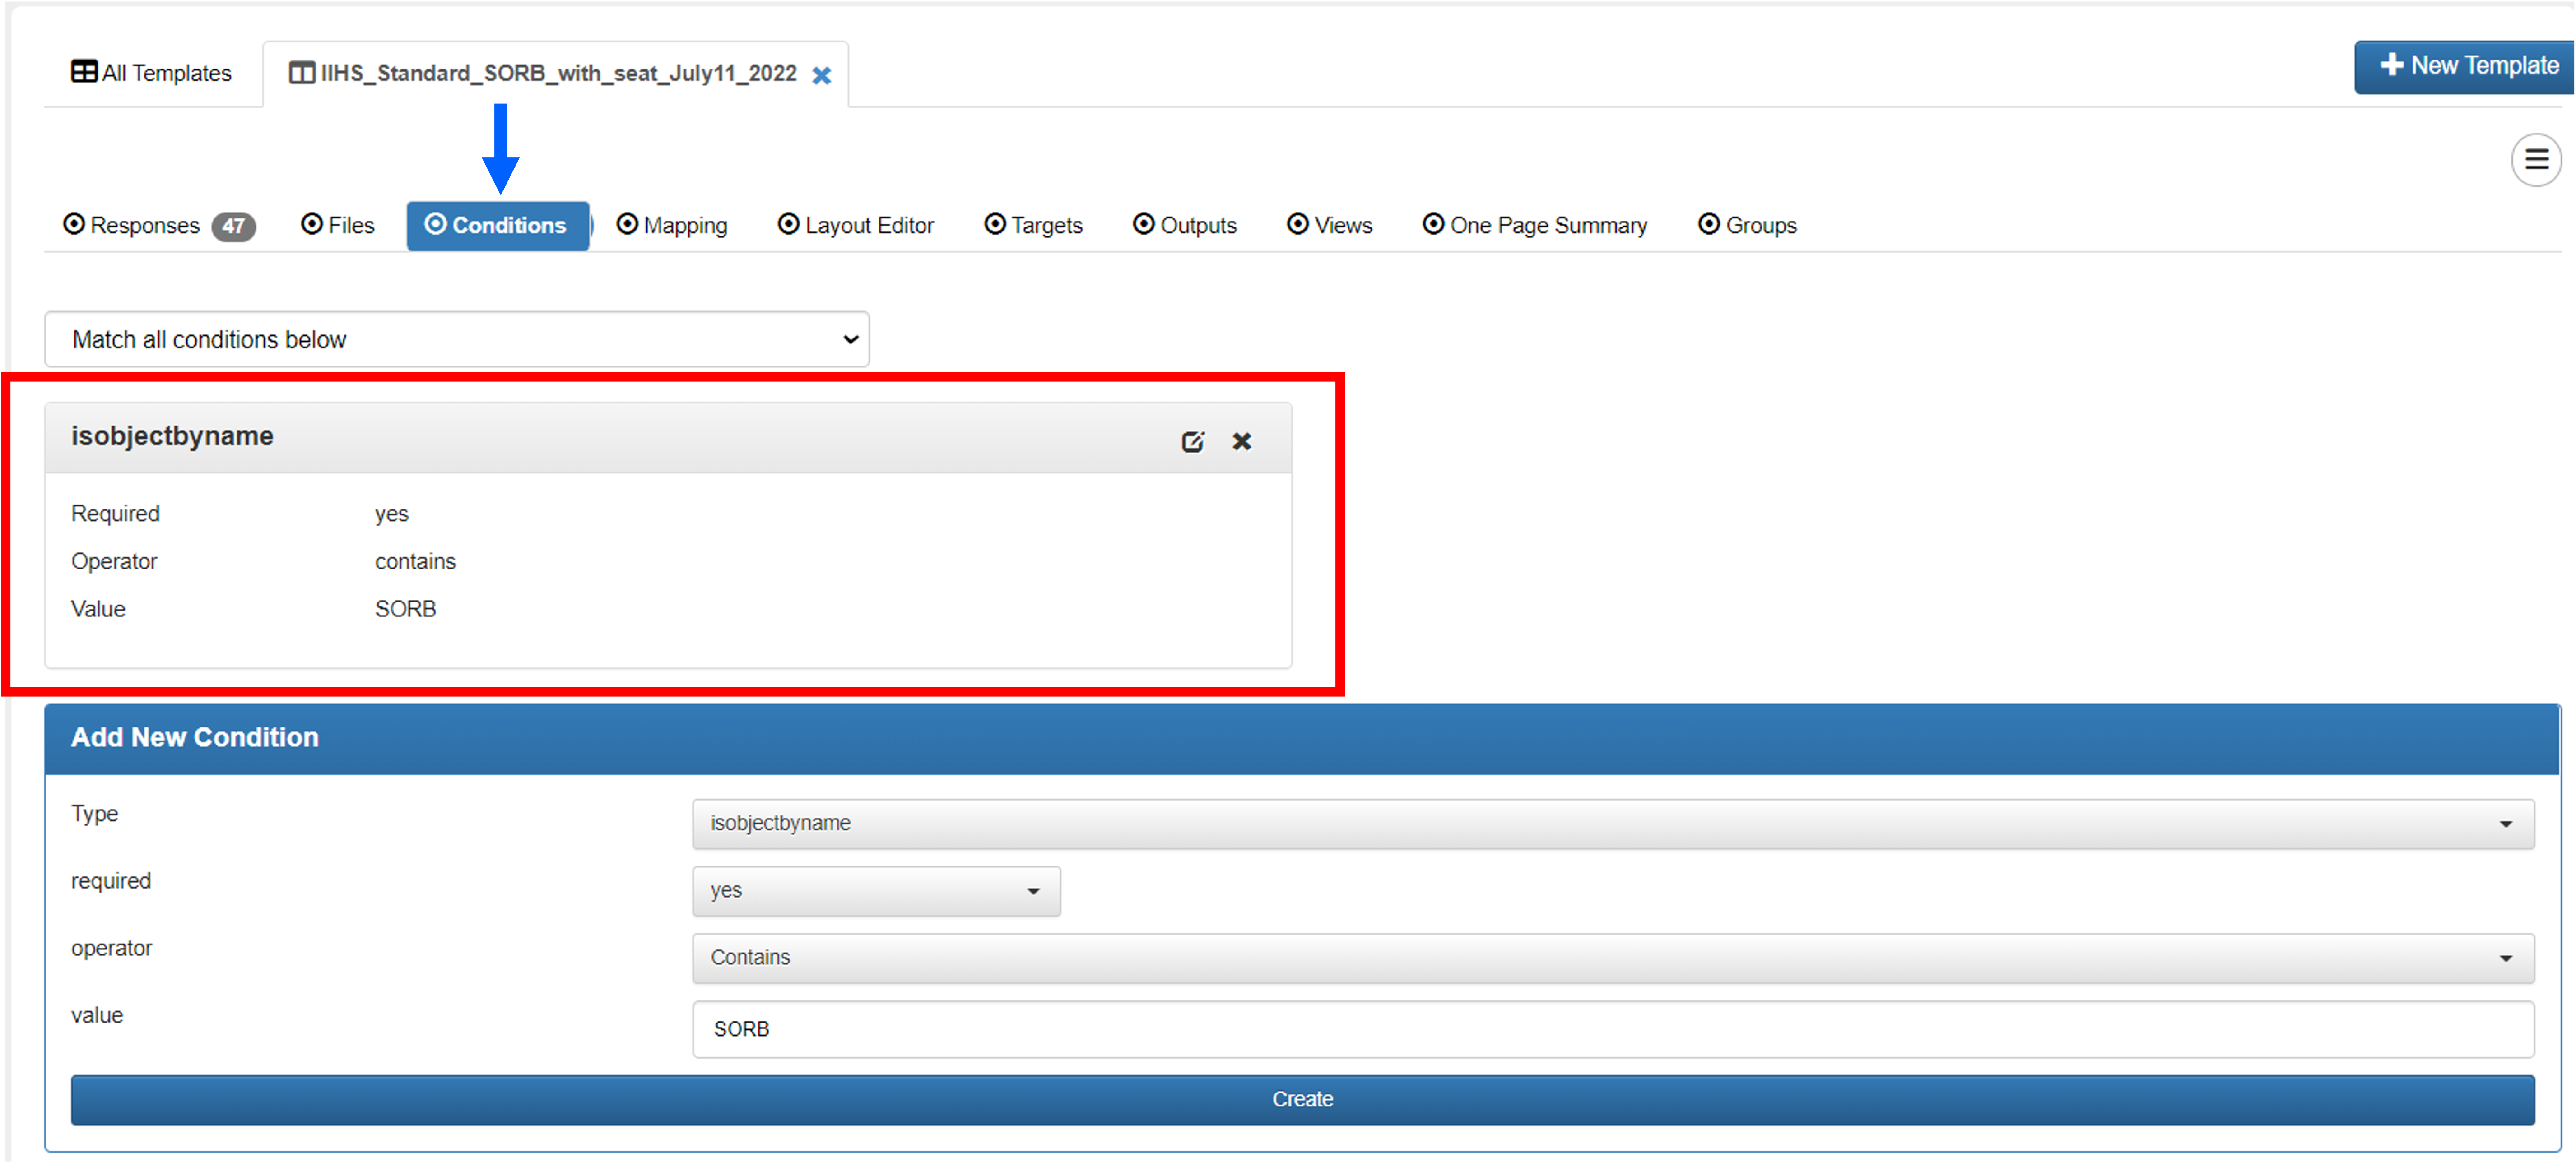Click the yes value beside Required
This screenshot has height=1162, width=2576.
click(x=391, y=514)
